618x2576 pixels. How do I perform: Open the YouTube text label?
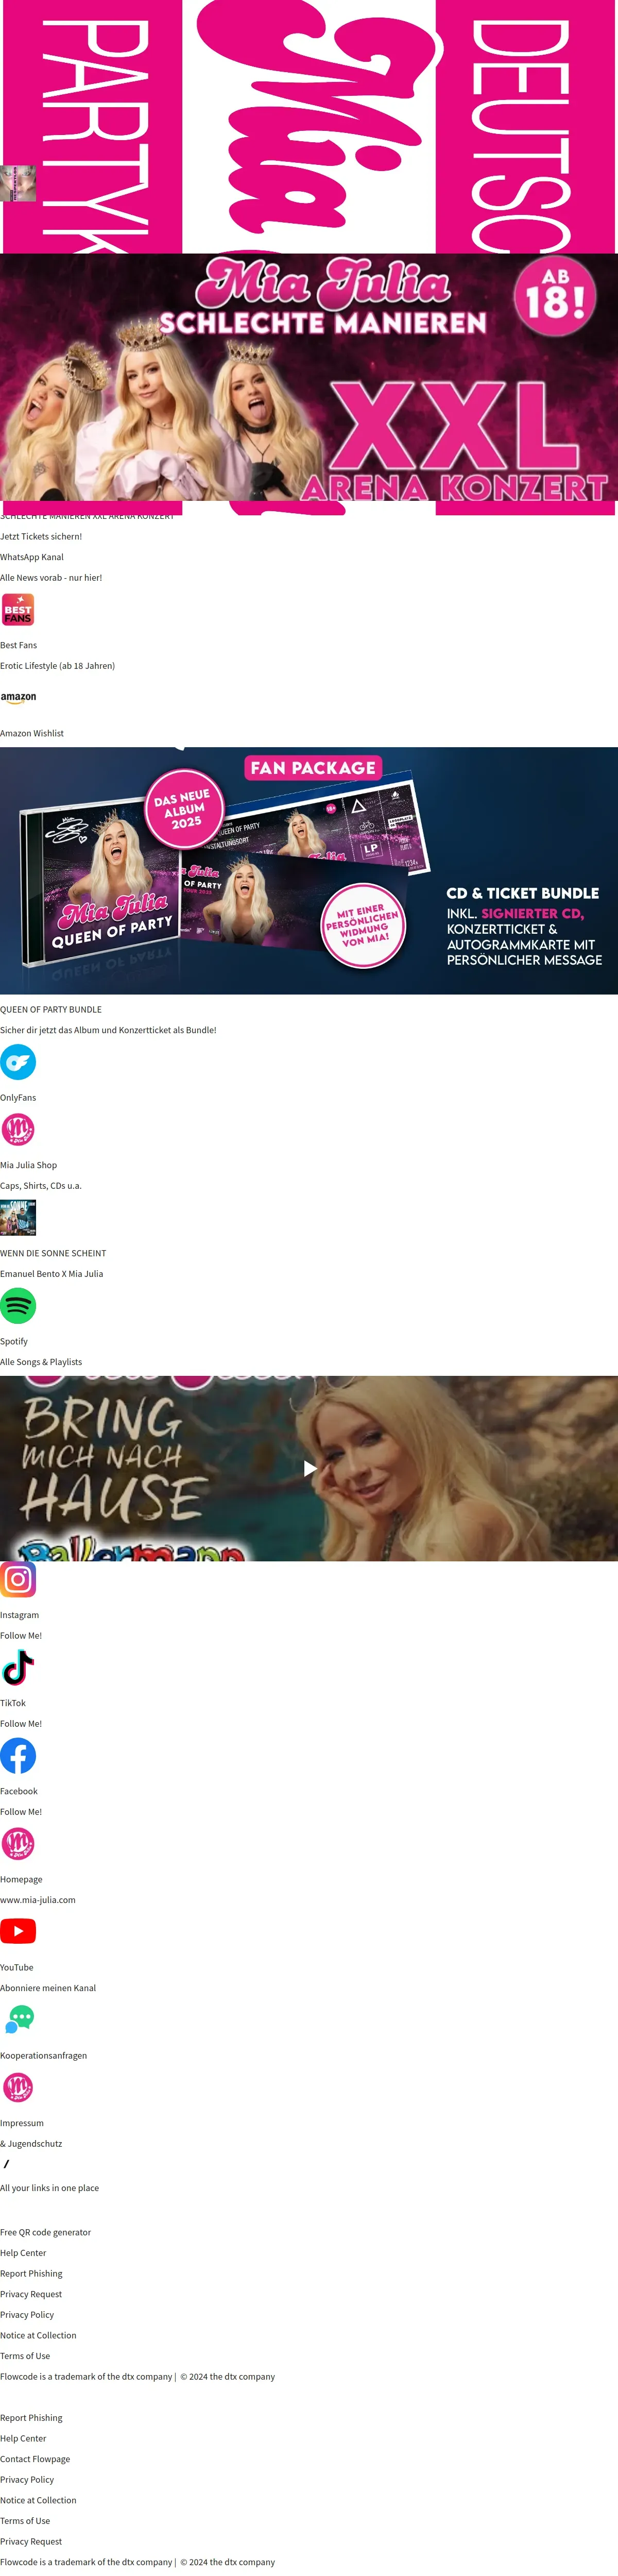point(17,1967)
